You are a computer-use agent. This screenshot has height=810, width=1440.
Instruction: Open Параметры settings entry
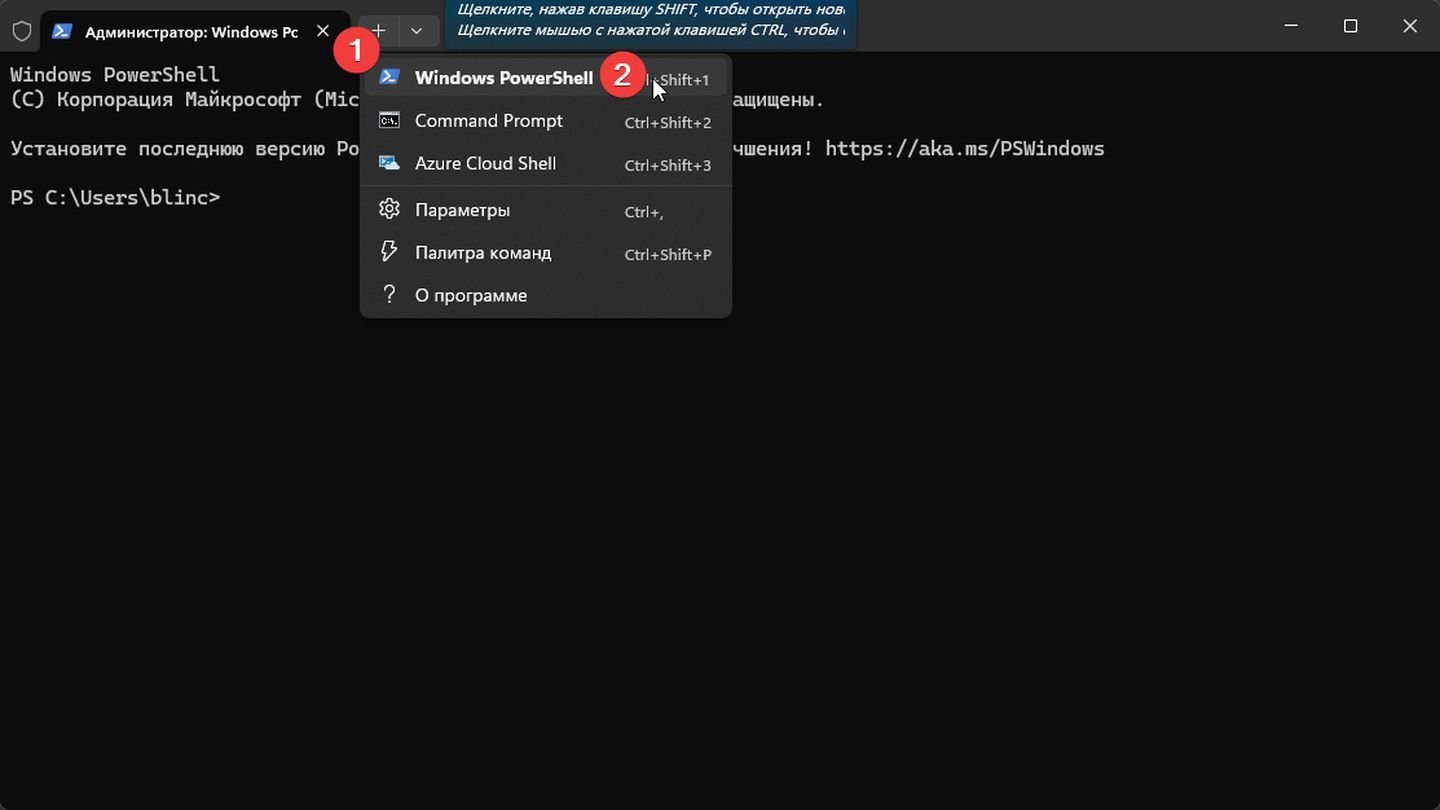click(545, 210)
